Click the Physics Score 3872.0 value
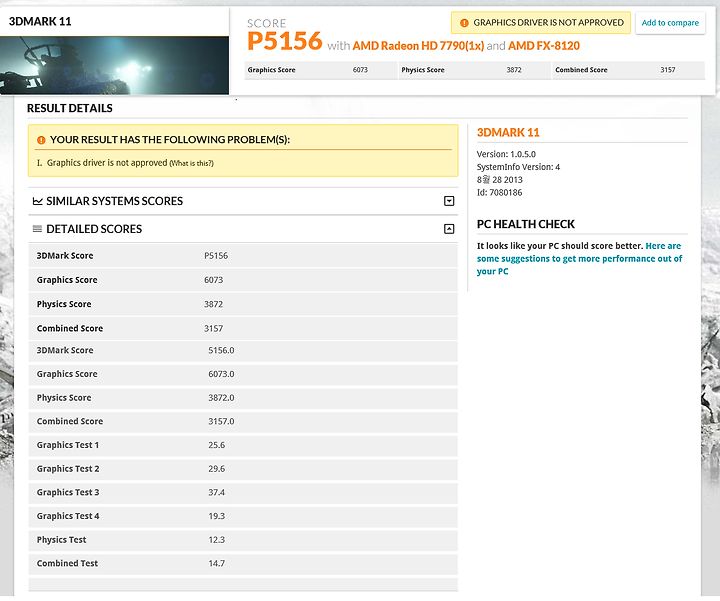The height and width of the screenshot is (601, 720). [221, 398]
